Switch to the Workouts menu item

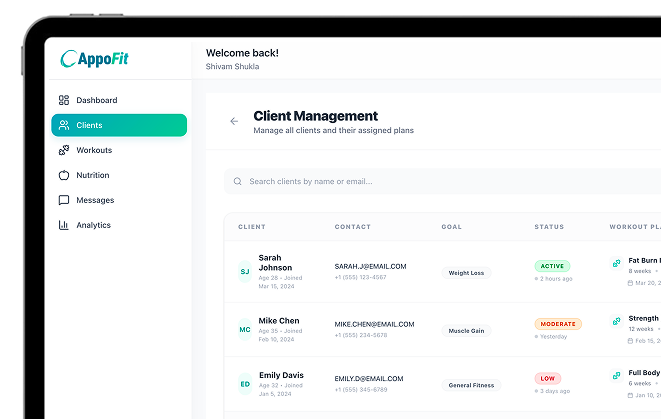(94, 150)
